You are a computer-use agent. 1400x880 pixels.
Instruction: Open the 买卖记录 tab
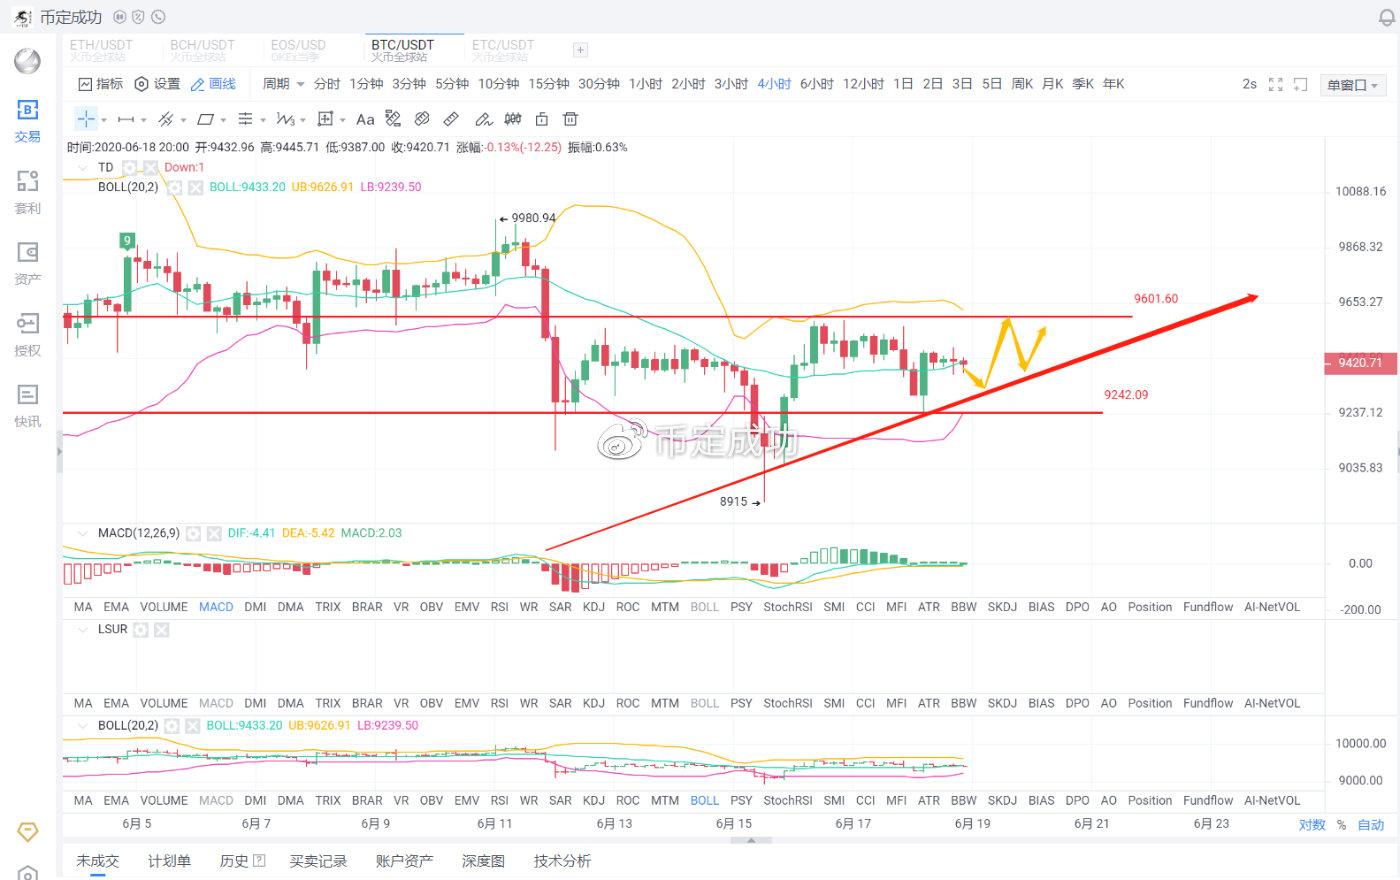(x=318, y=861)
